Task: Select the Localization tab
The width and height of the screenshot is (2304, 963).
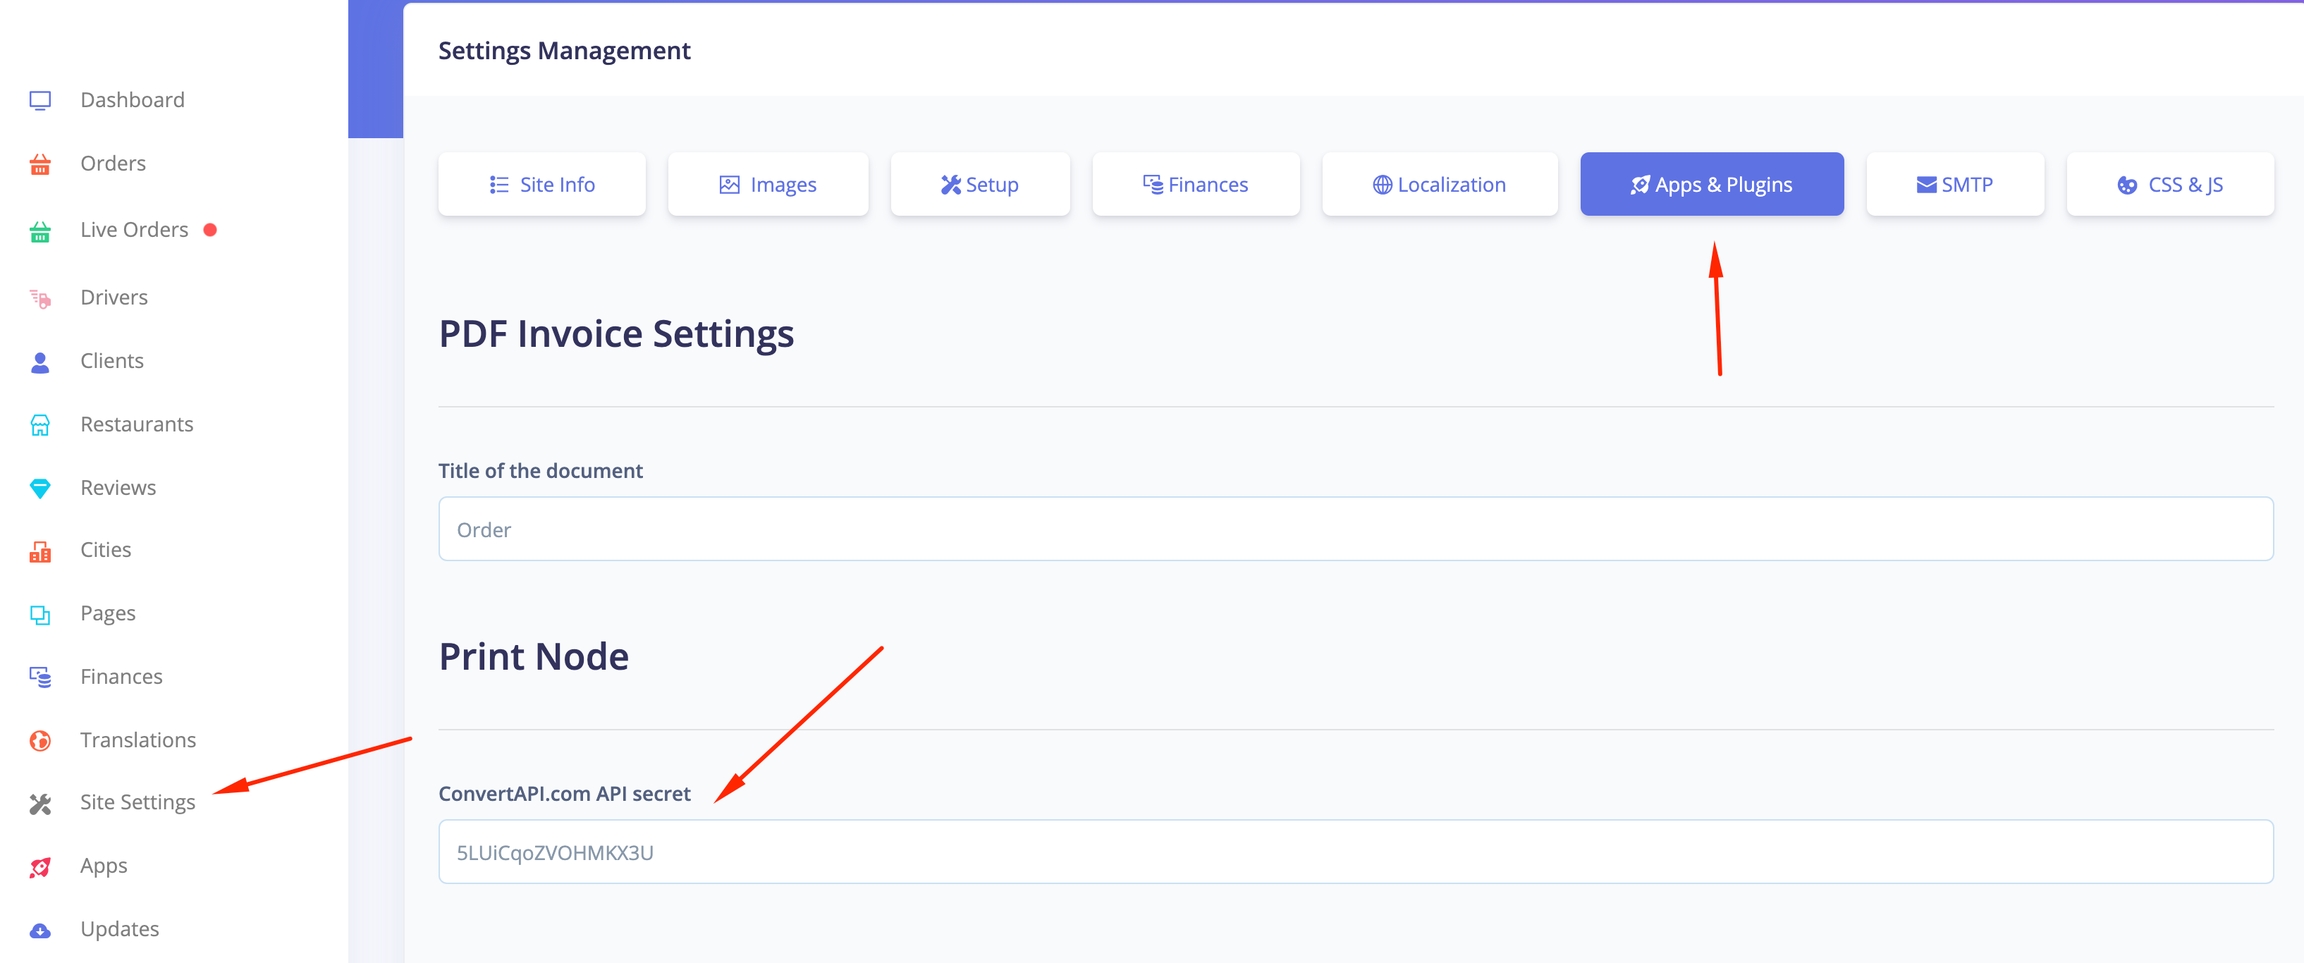Action: [x=1439, y=184]
